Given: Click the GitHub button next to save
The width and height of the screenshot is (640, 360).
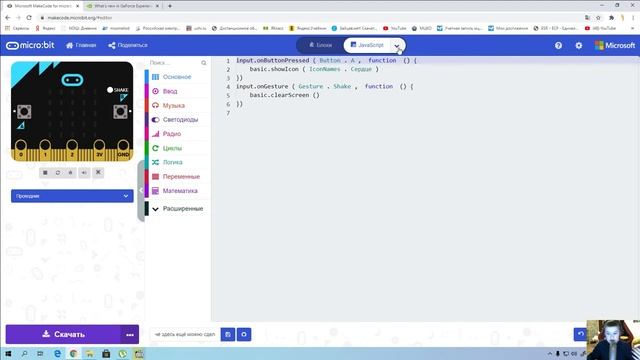Looking at the screenshot, I should pyautogui.click(x=244, y=334).
